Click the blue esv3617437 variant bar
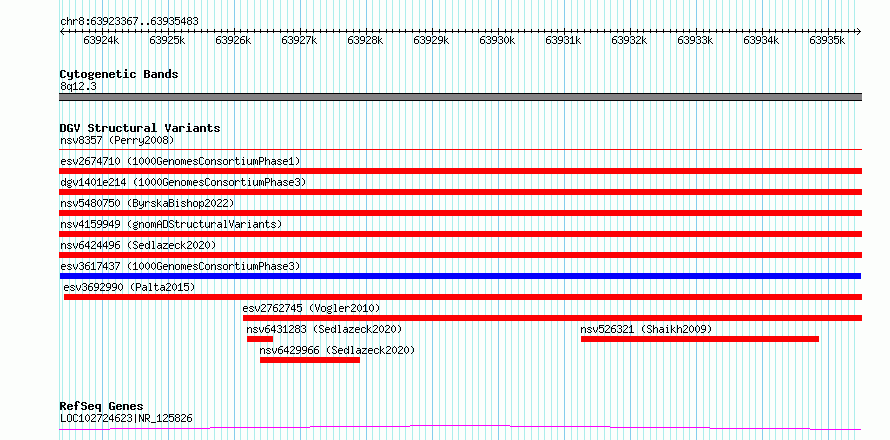 [460, 276]
